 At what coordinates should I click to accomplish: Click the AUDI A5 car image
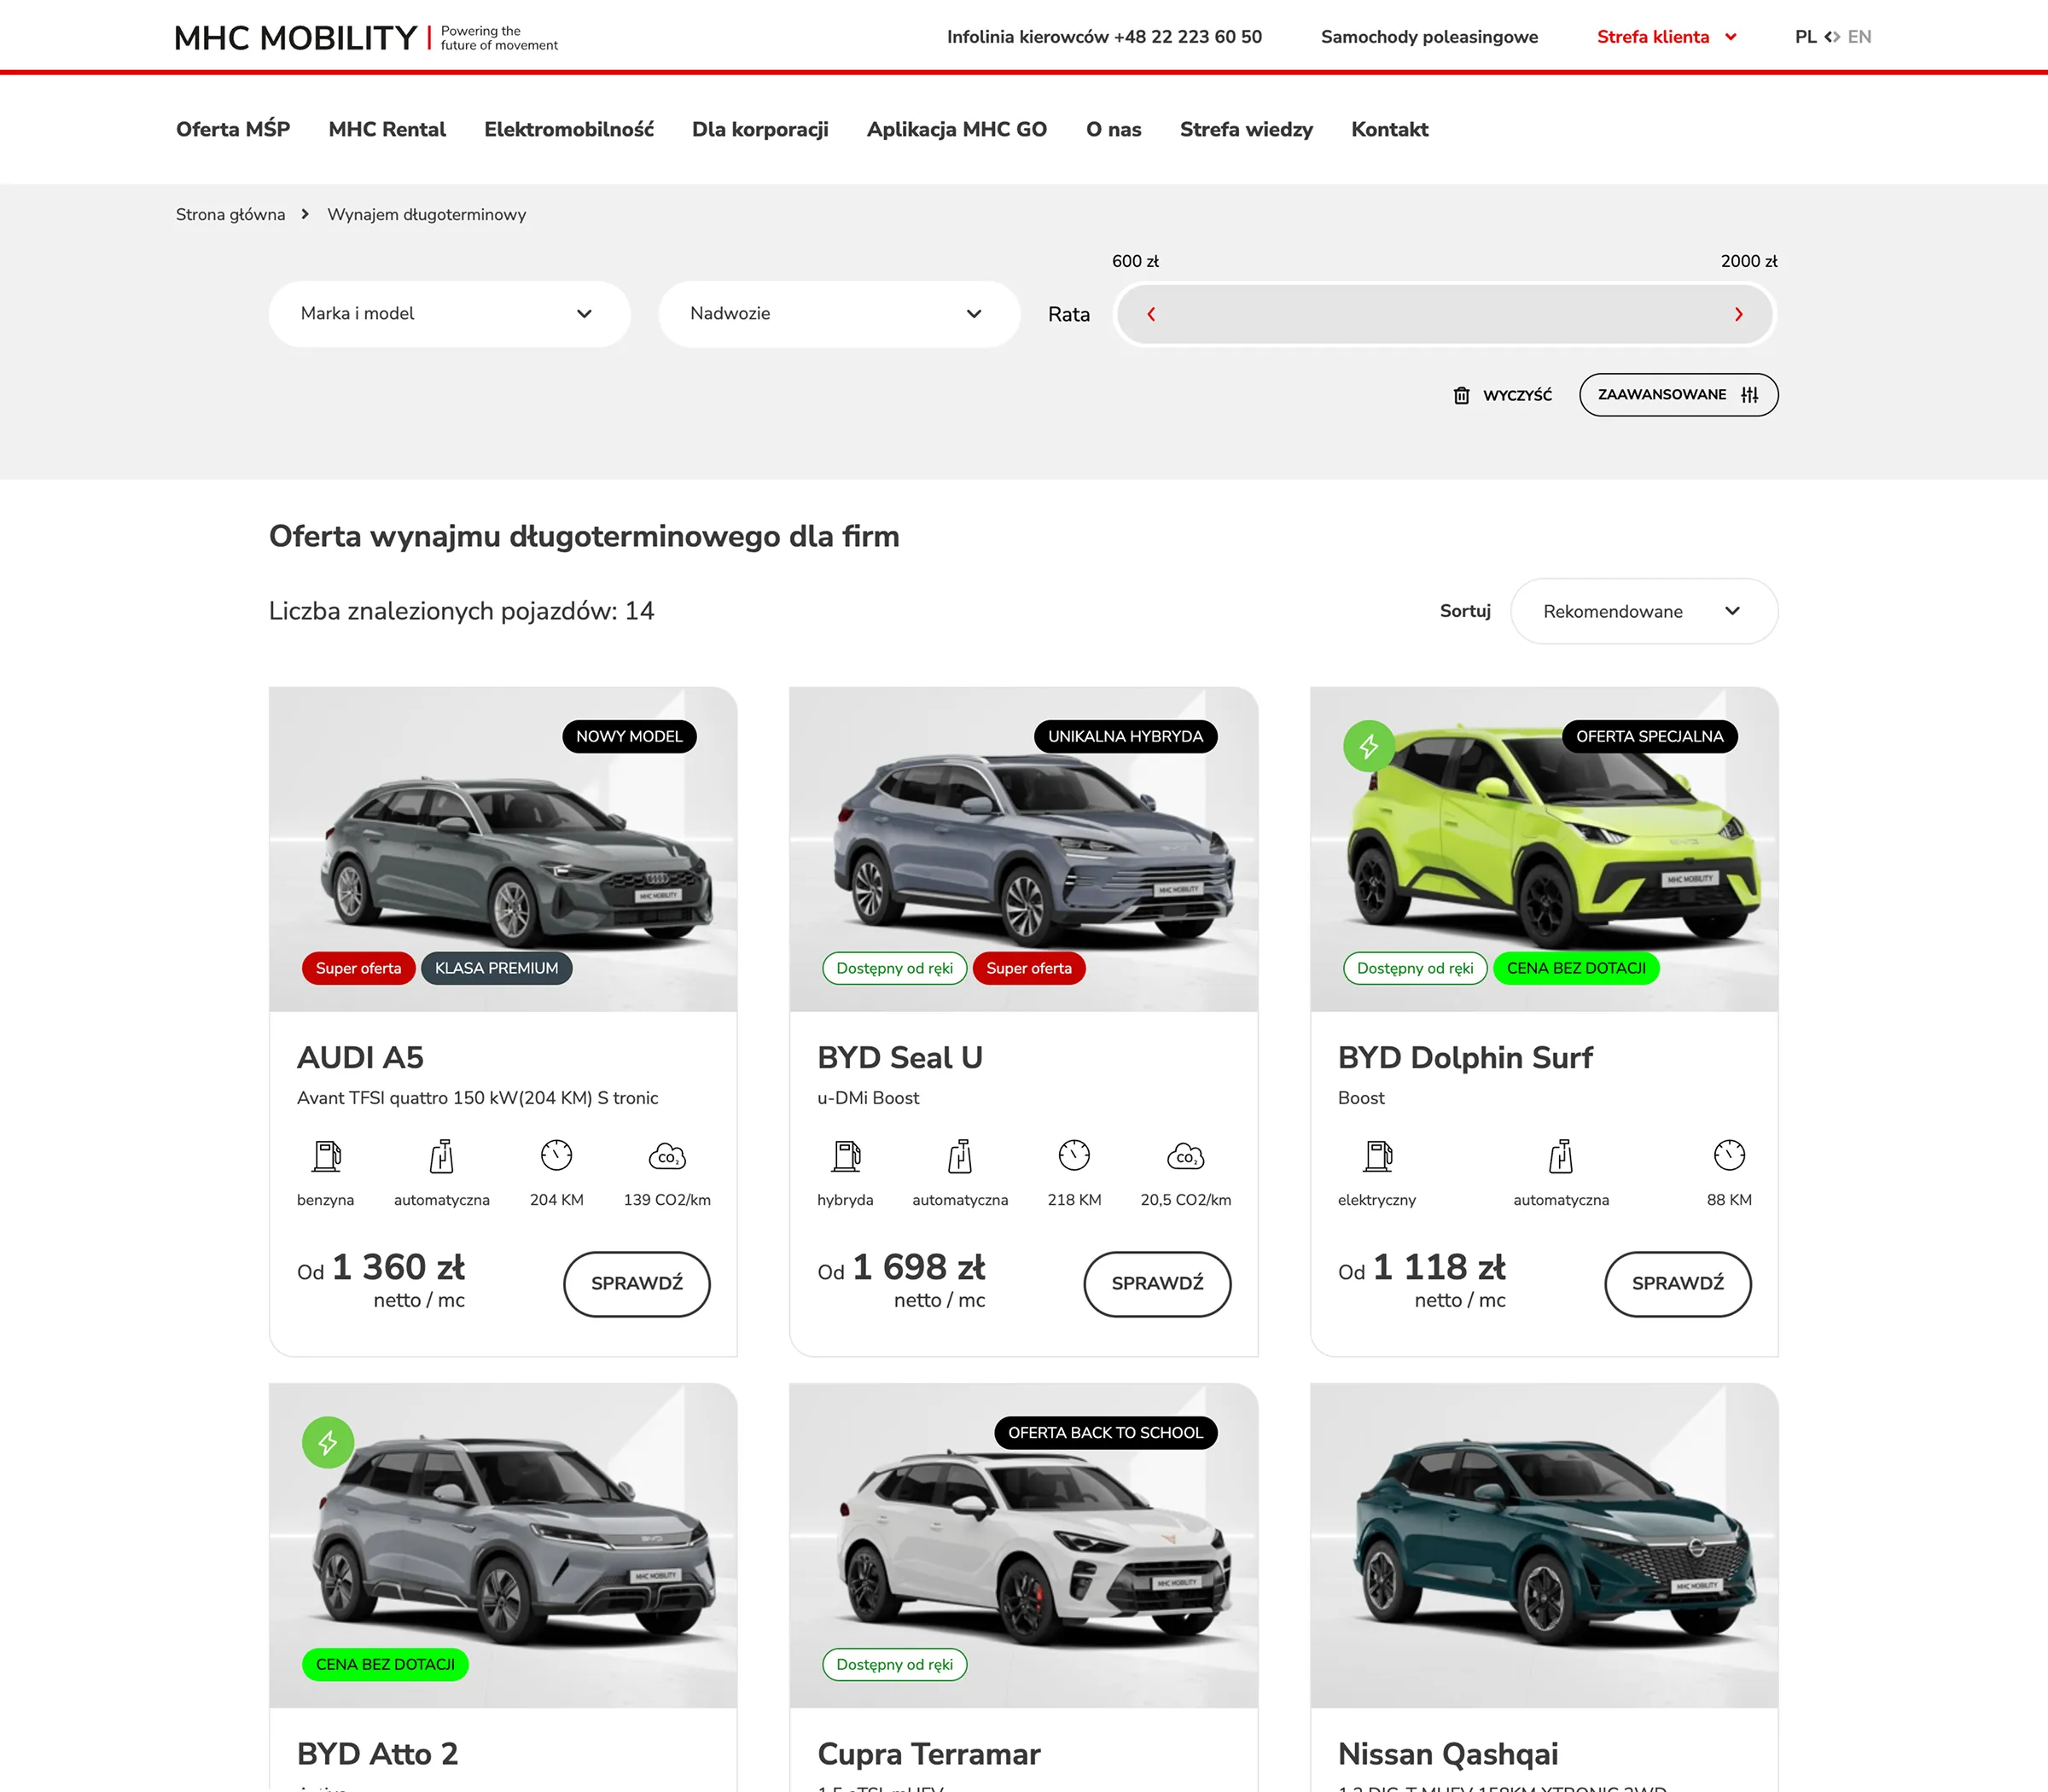click(503, 849)
